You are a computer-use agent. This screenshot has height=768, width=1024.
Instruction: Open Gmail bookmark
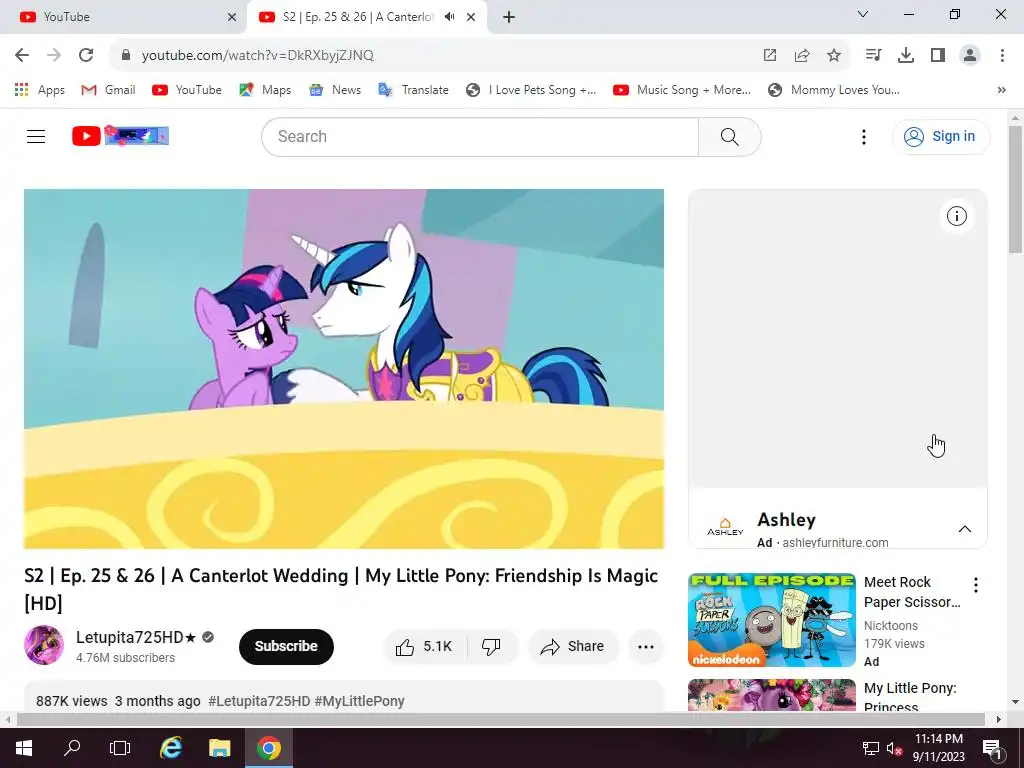click(108, 90)
